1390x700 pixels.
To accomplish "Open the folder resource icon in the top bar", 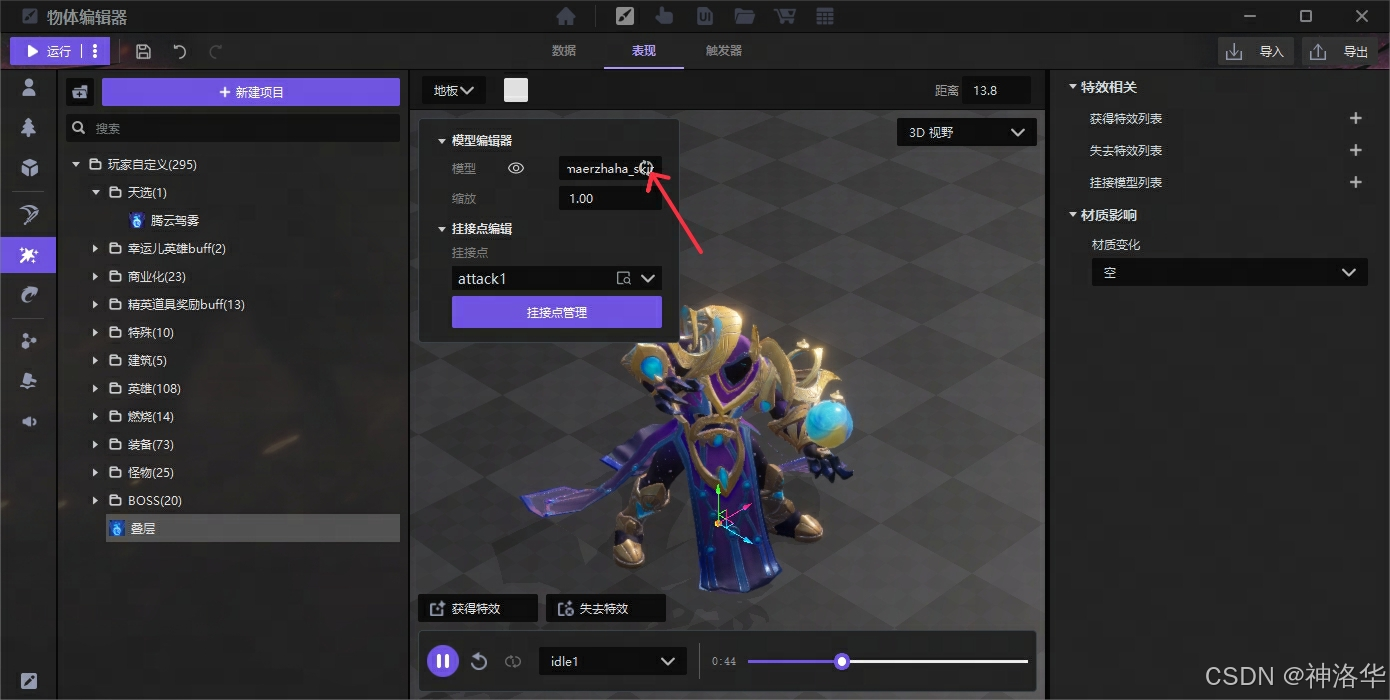I will coord(744,16).
